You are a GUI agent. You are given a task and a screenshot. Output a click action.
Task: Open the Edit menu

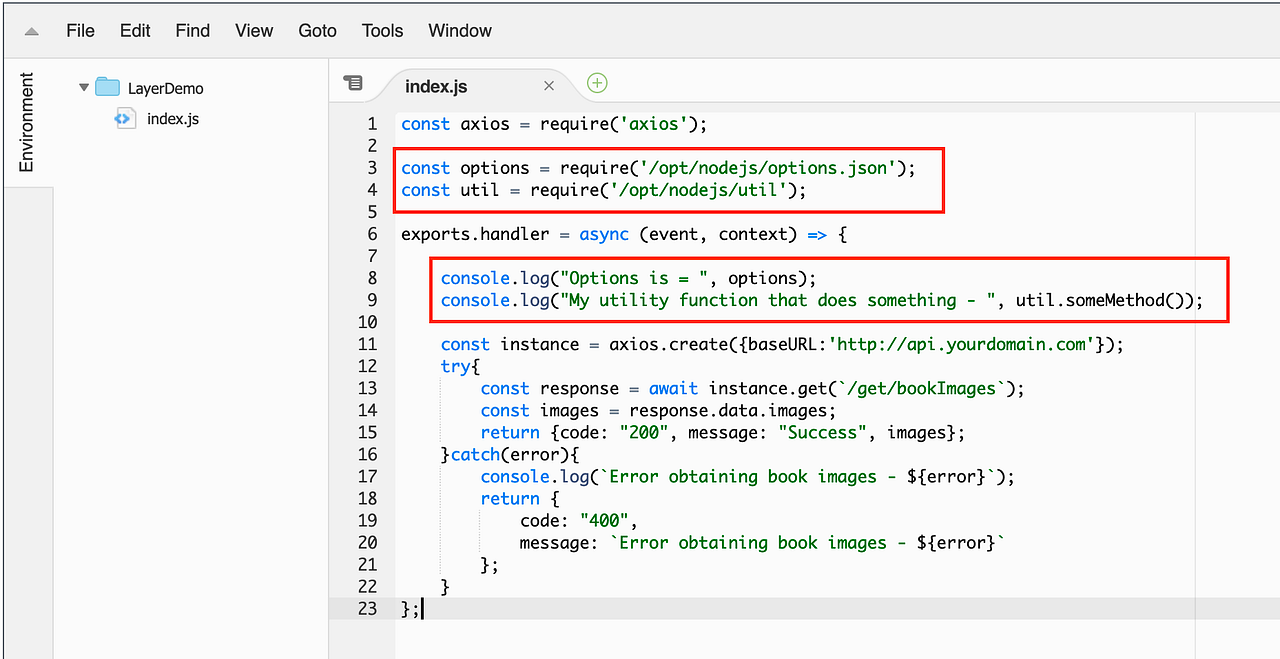point(134,30)
